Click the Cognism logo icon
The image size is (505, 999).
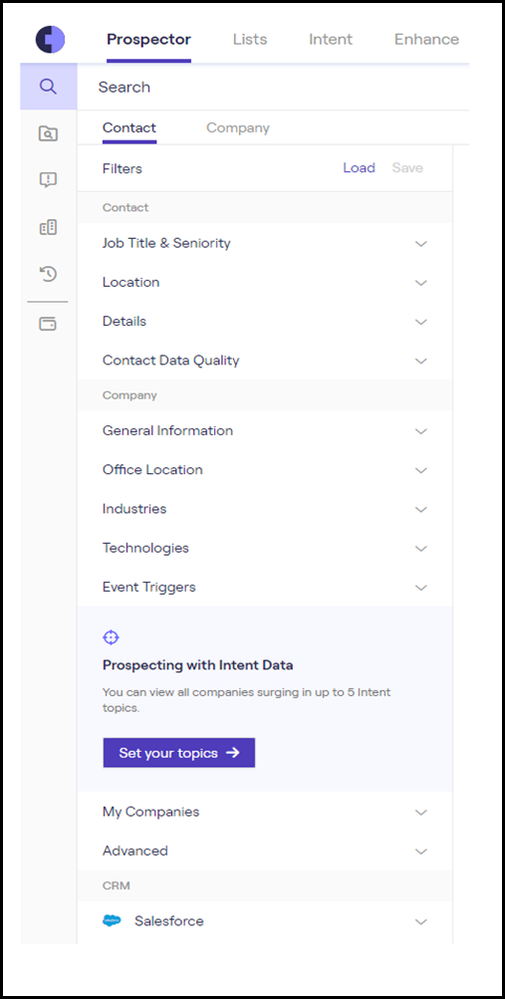point(50,40)
